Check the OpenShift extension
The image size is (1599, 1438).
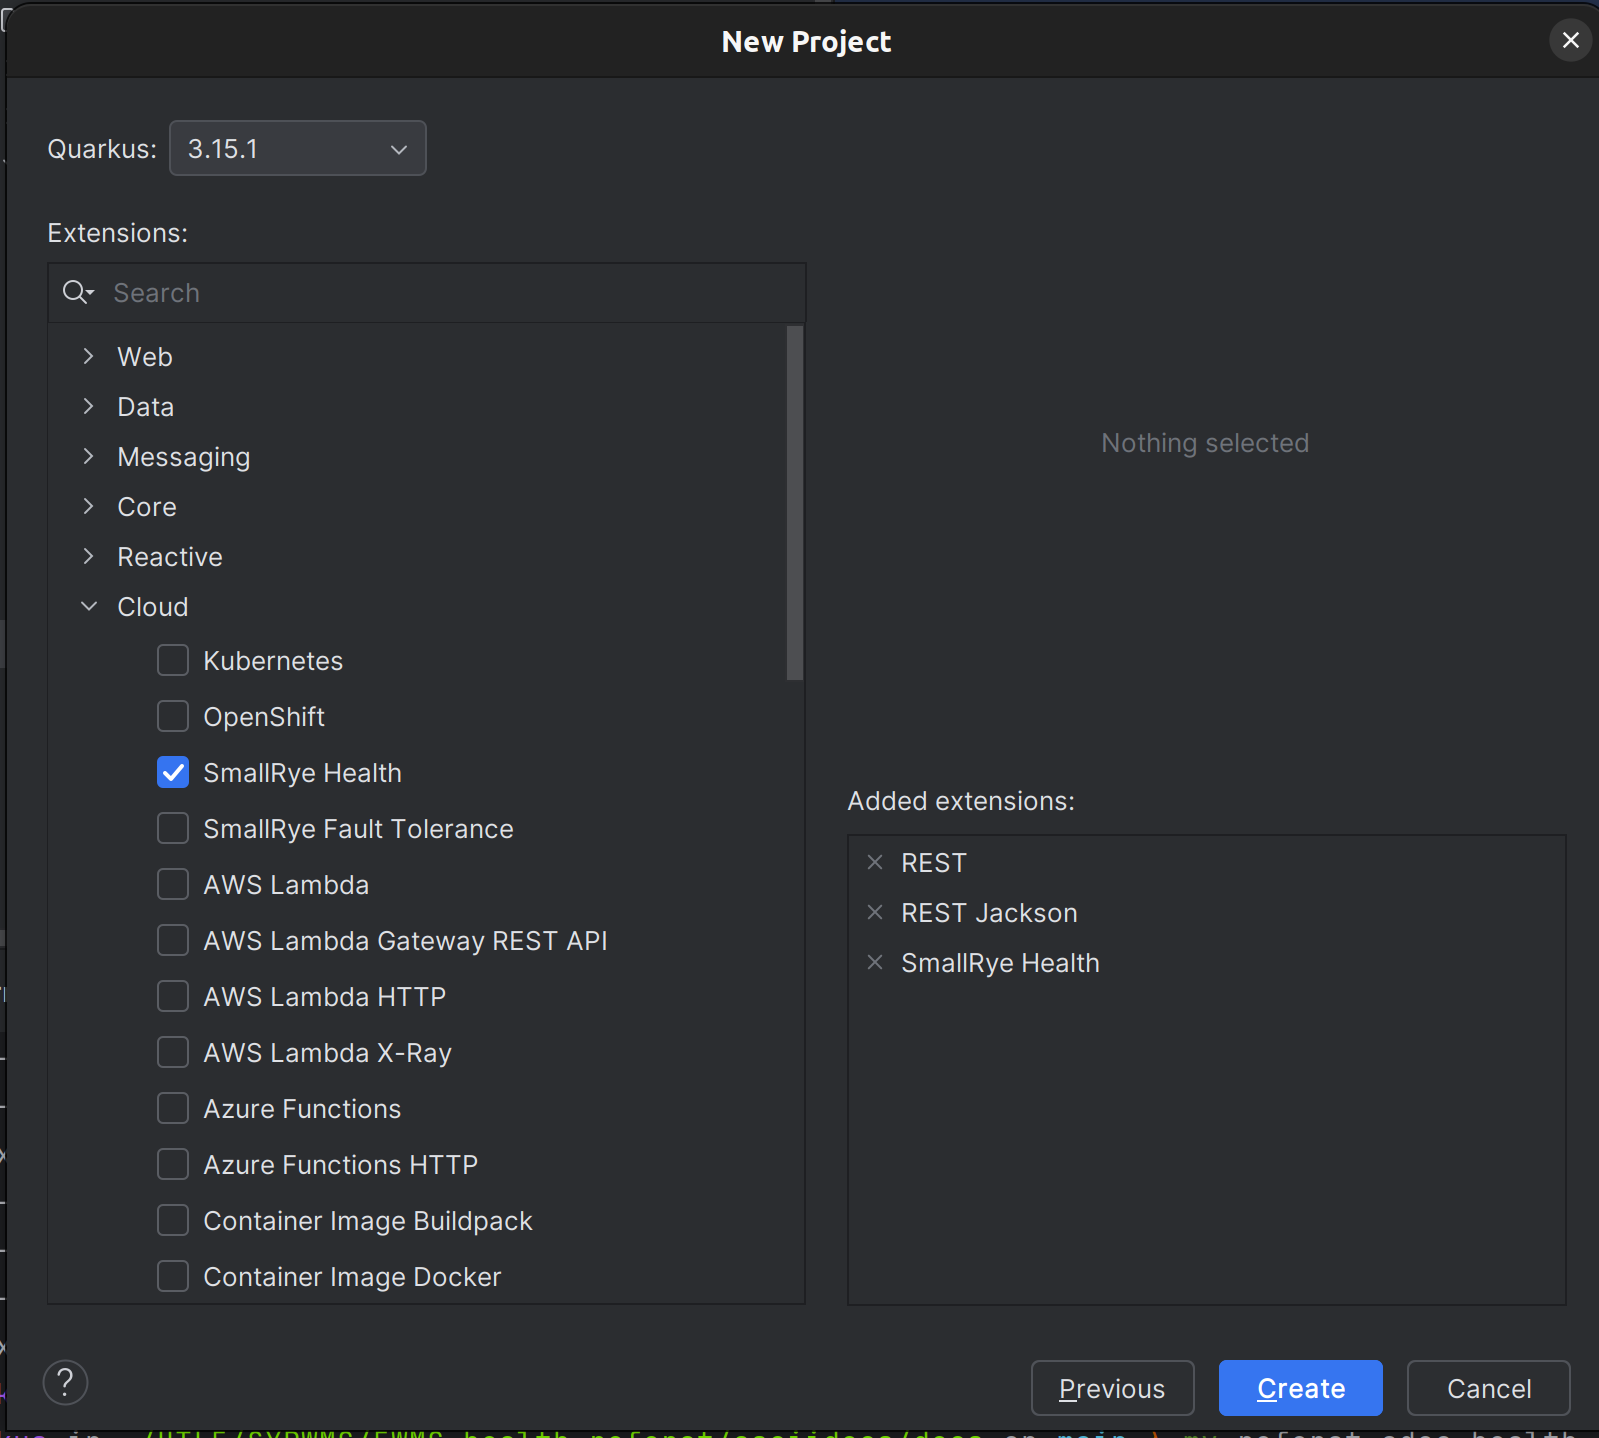click(173, 716)
